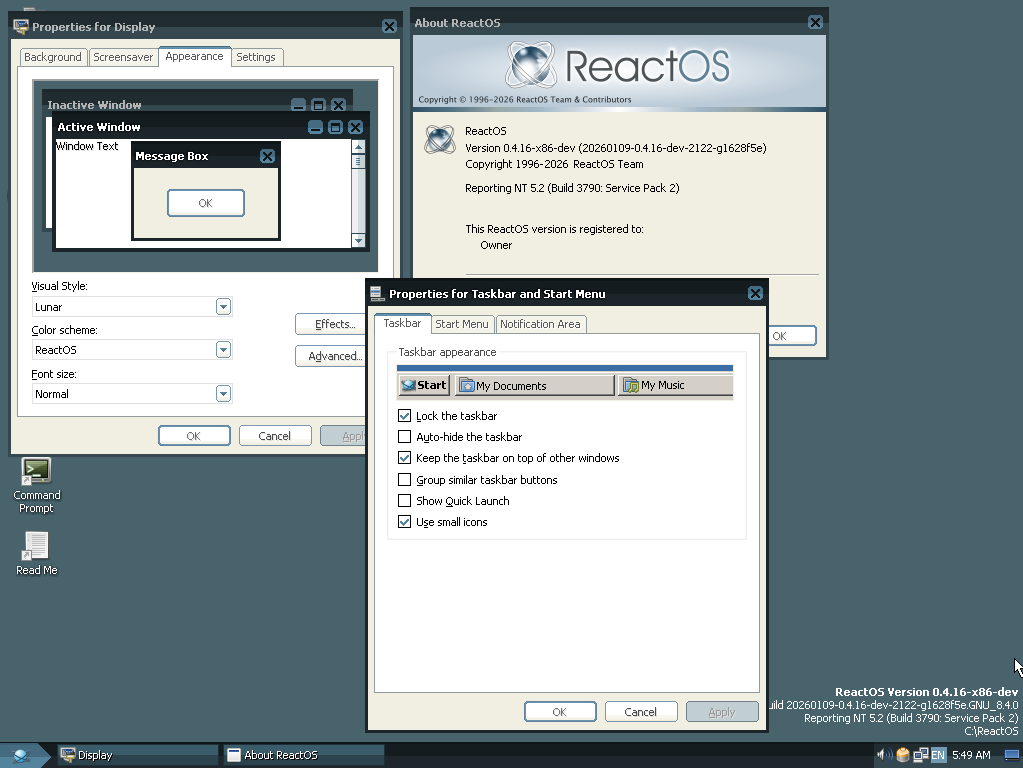Open the Read Me desktop icon
Viewport: 1023px width, 768px height.
[36, 547]
